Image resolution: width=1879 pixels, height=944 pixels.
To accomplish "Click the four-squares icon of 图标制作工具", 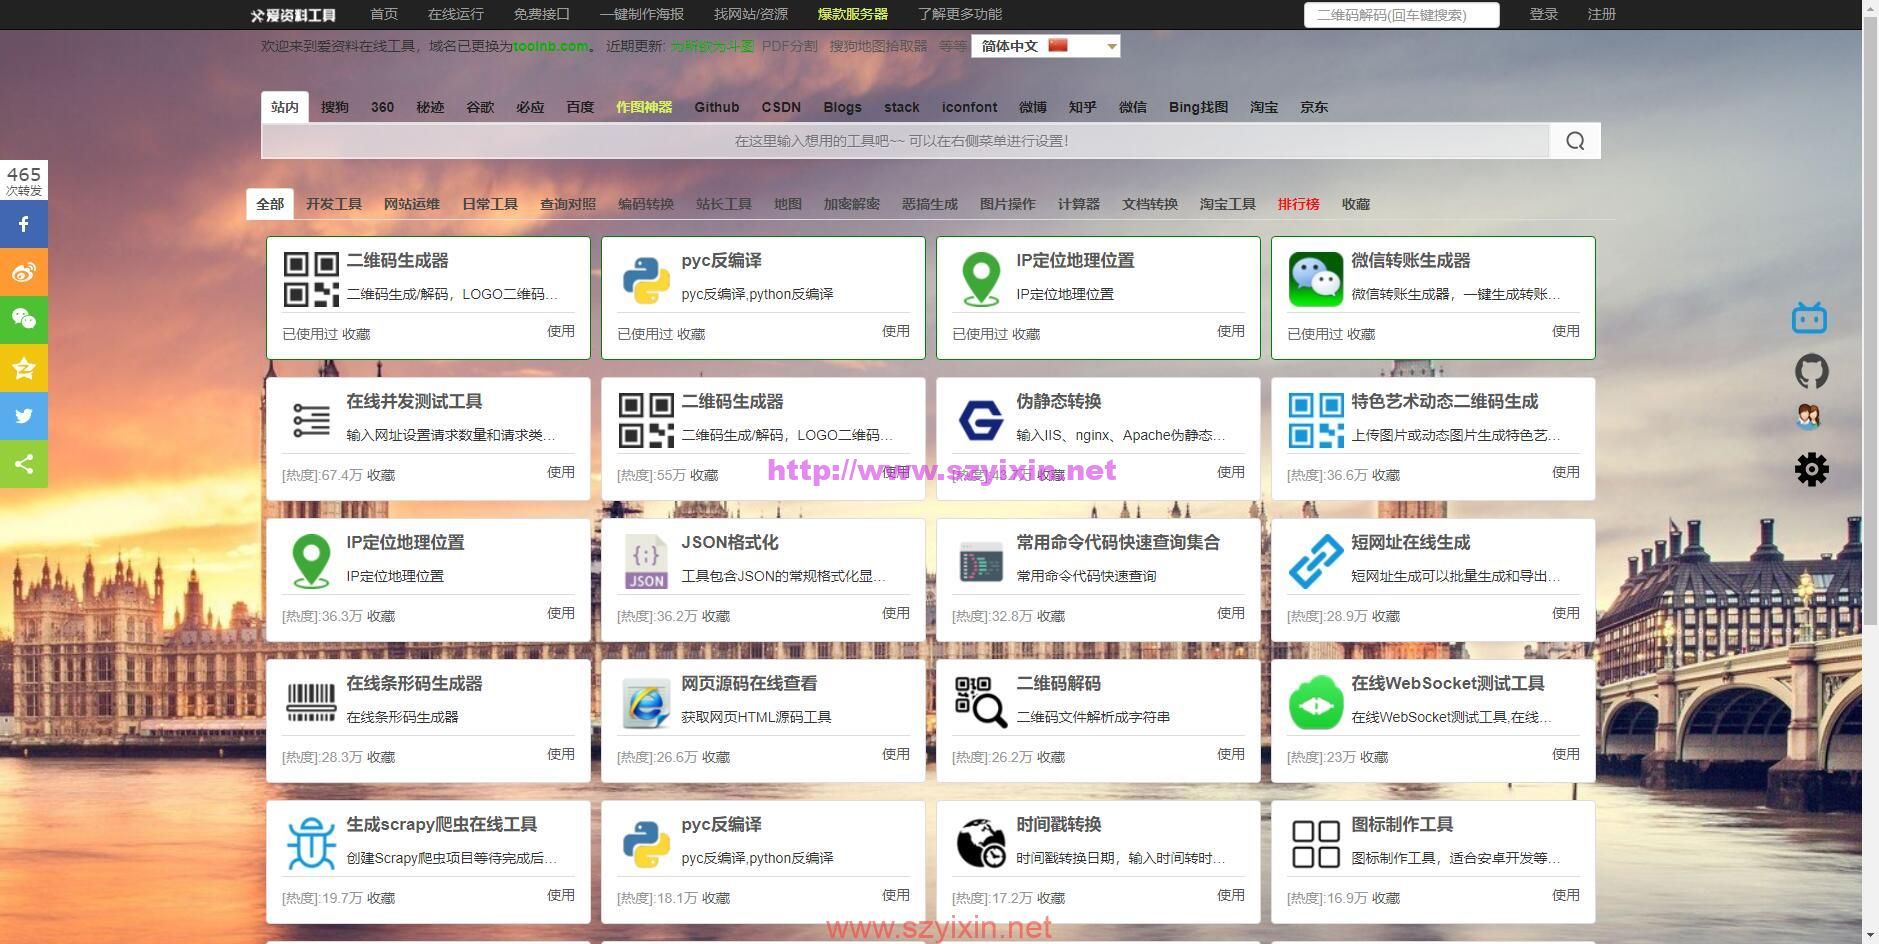I will coord(1316,844).
